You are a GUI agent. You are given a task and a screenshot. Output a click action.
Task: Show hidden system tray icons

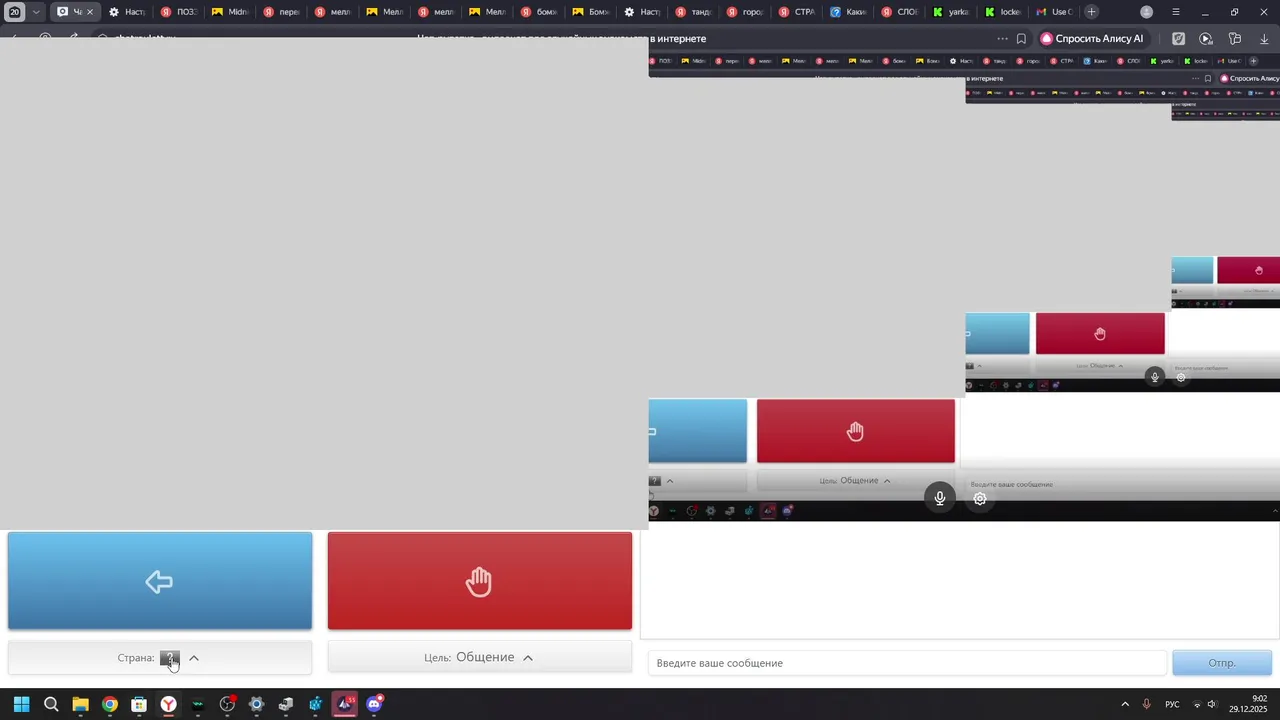[1125, 704]
